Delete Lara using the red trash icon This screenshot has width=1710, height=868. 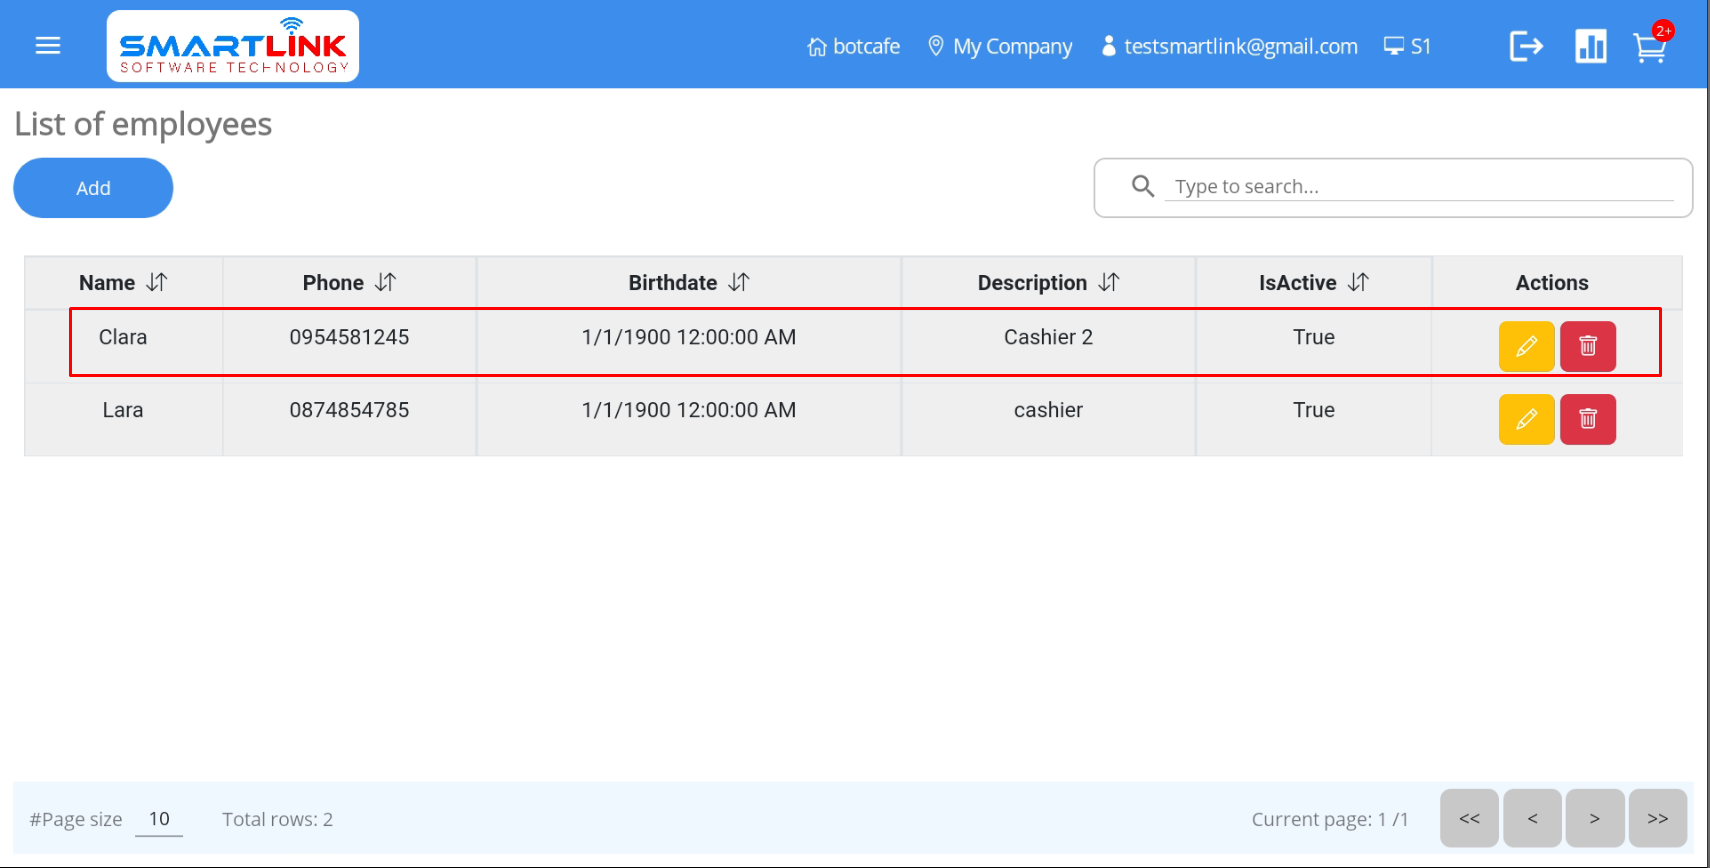click(x=1587, y=419)
